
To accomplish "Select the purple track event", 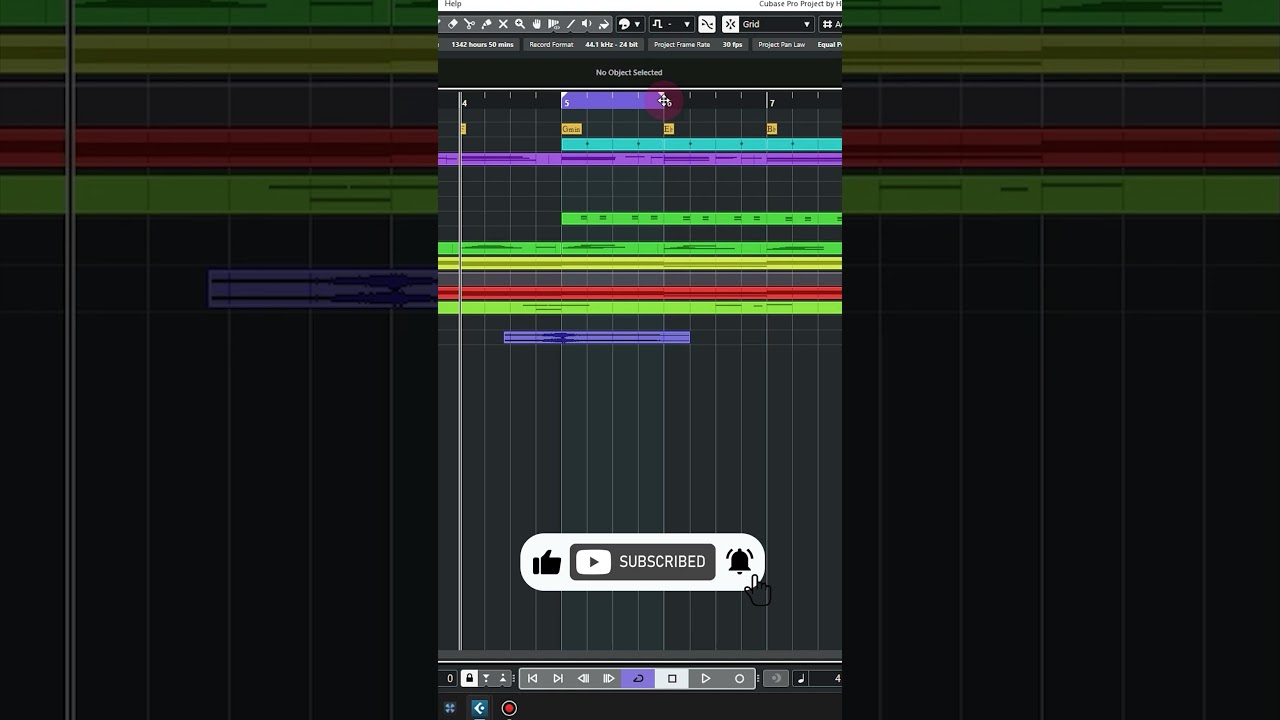I will point(640,158).
